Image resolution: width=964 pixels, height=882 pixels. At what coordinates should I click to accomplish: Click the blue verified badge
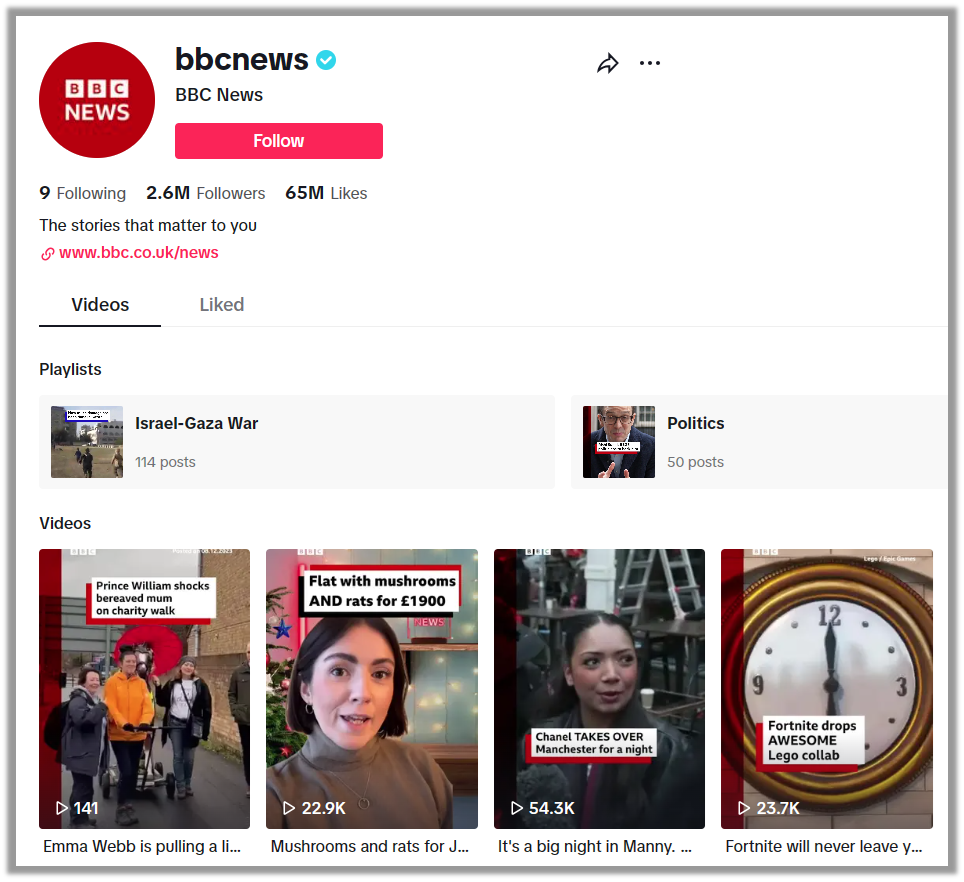326,60
